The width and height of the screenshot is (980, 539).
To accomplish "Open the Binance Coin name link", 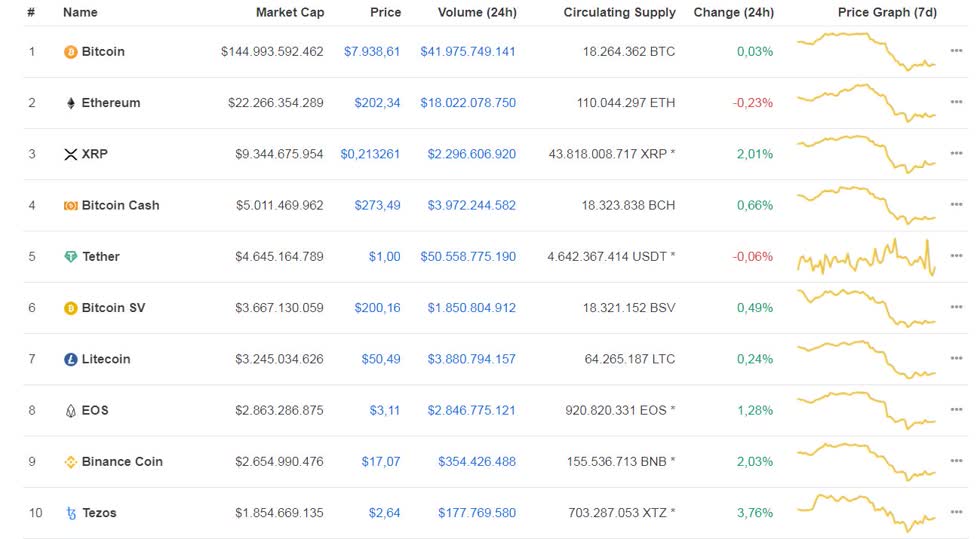I will tap(122, 461).
